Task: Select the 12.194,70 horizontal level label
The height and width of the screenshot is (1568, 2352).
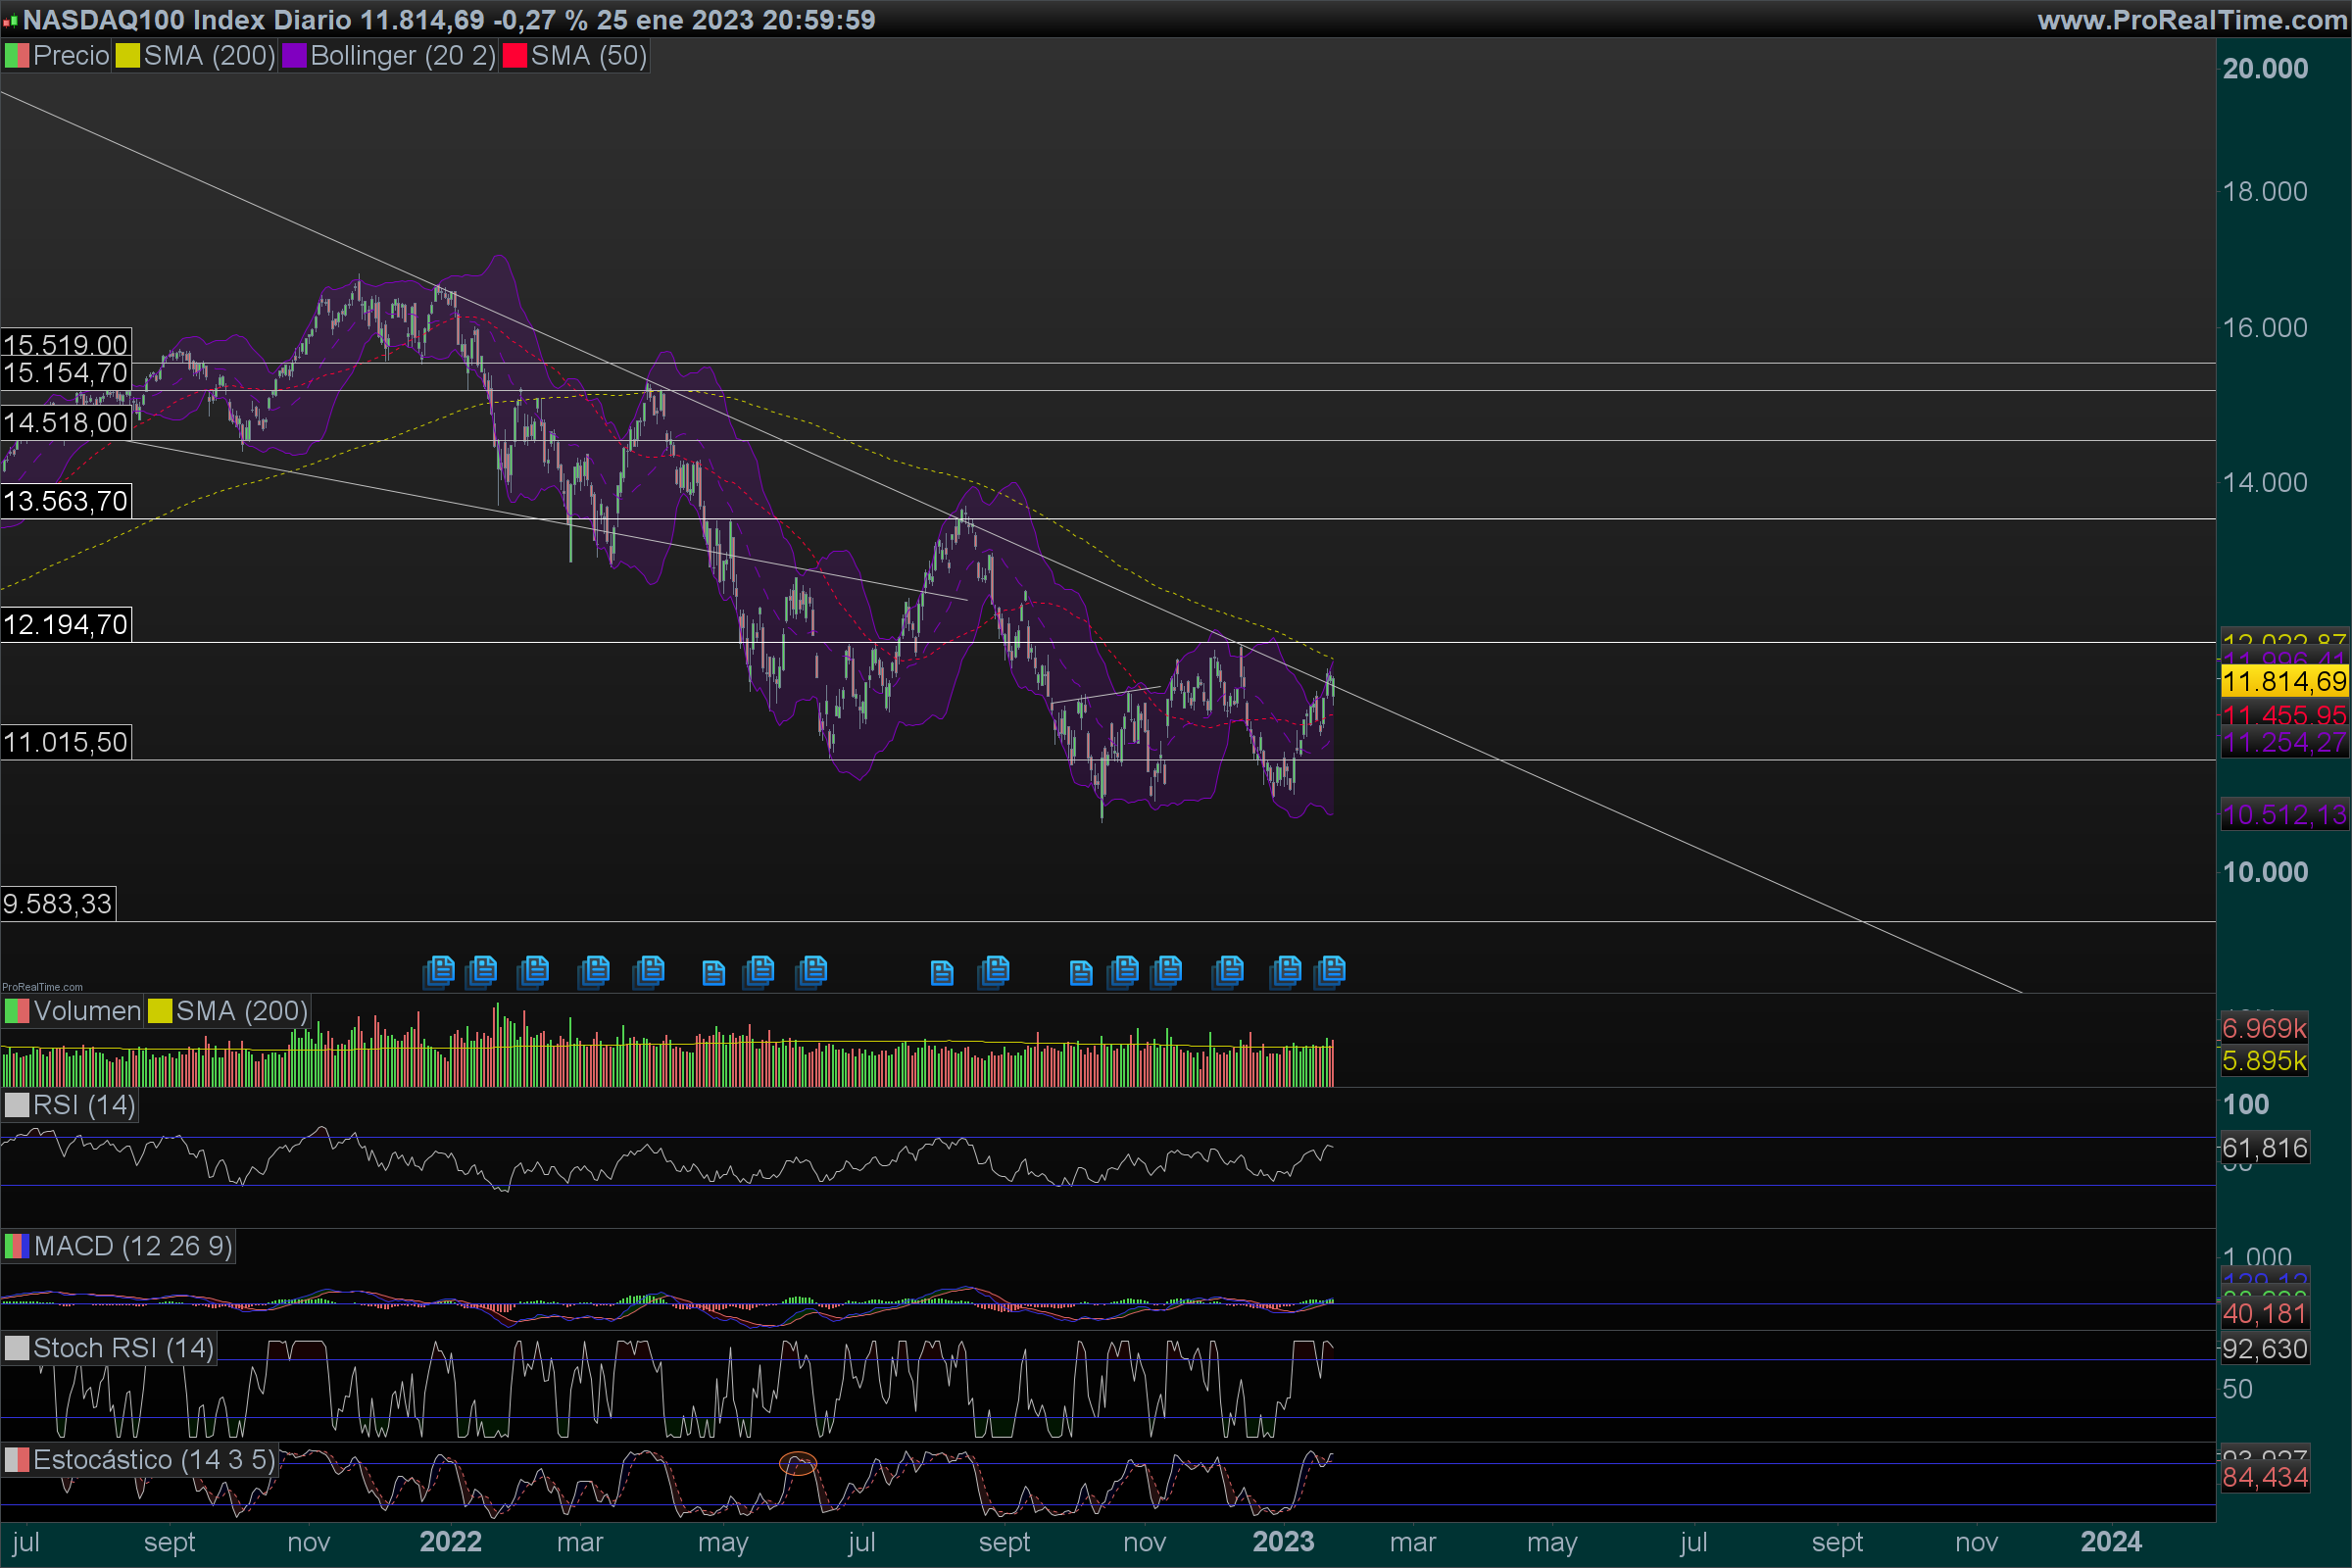Action: point(66,625)
